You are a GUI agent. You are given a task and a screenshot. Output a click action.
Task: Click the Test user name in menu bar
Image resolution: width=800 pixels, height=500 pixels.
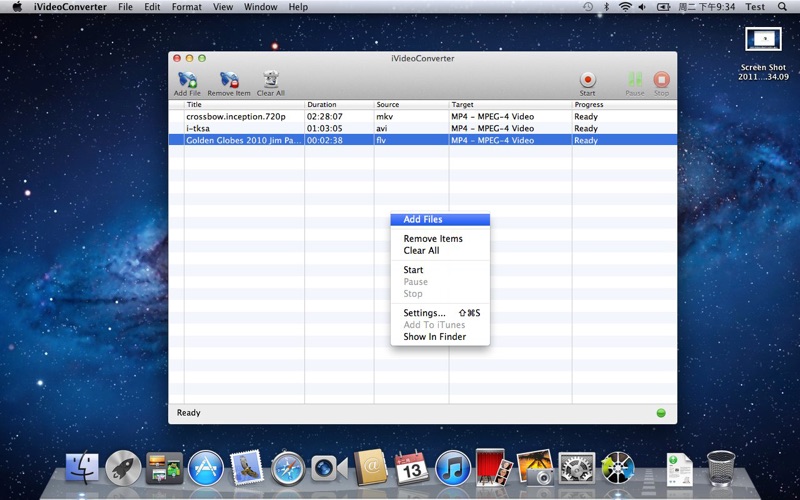click(x=755, y=7)
